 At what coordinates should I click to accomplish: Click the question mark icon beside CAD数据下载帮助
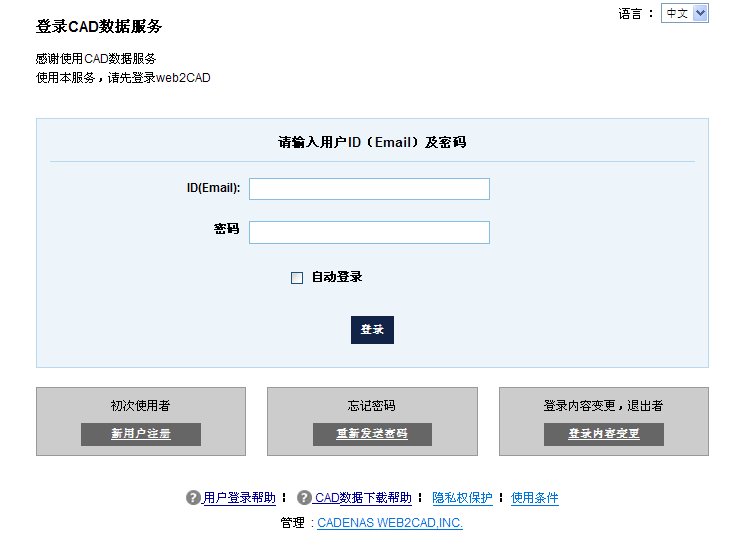click(304, 498)
